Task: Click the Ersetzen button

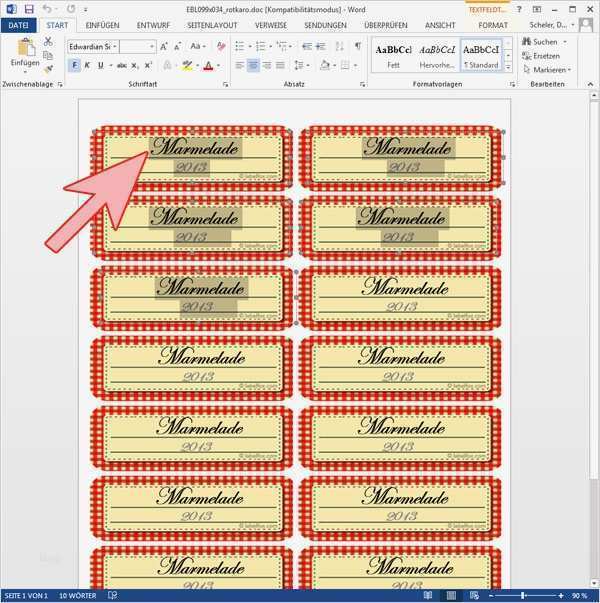Action: pyautogui.click(x=541, y=56)
